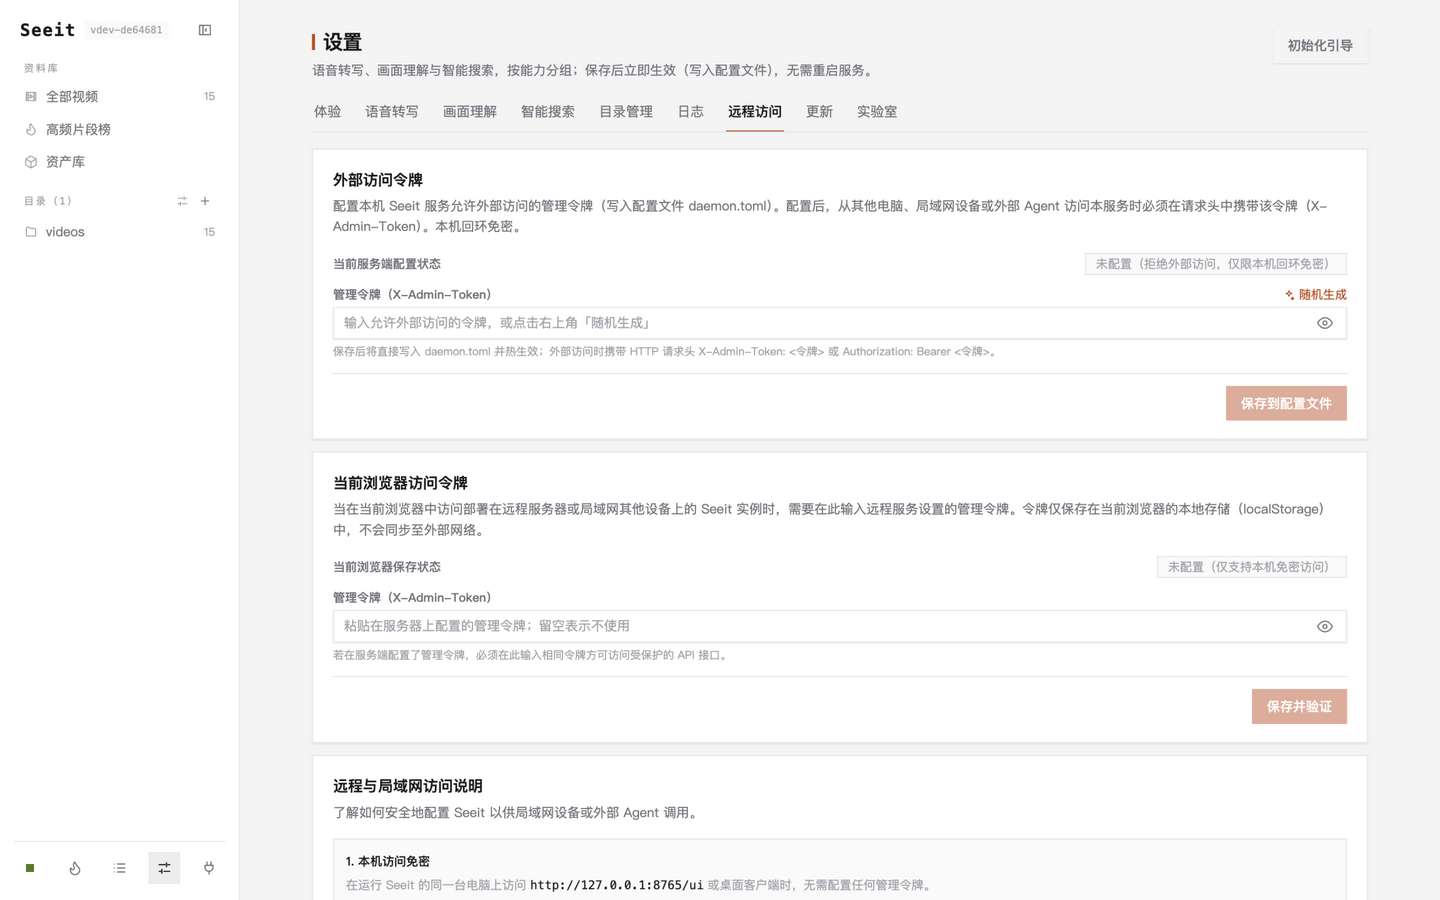Open the videos folder

click(x=119, y=232)
